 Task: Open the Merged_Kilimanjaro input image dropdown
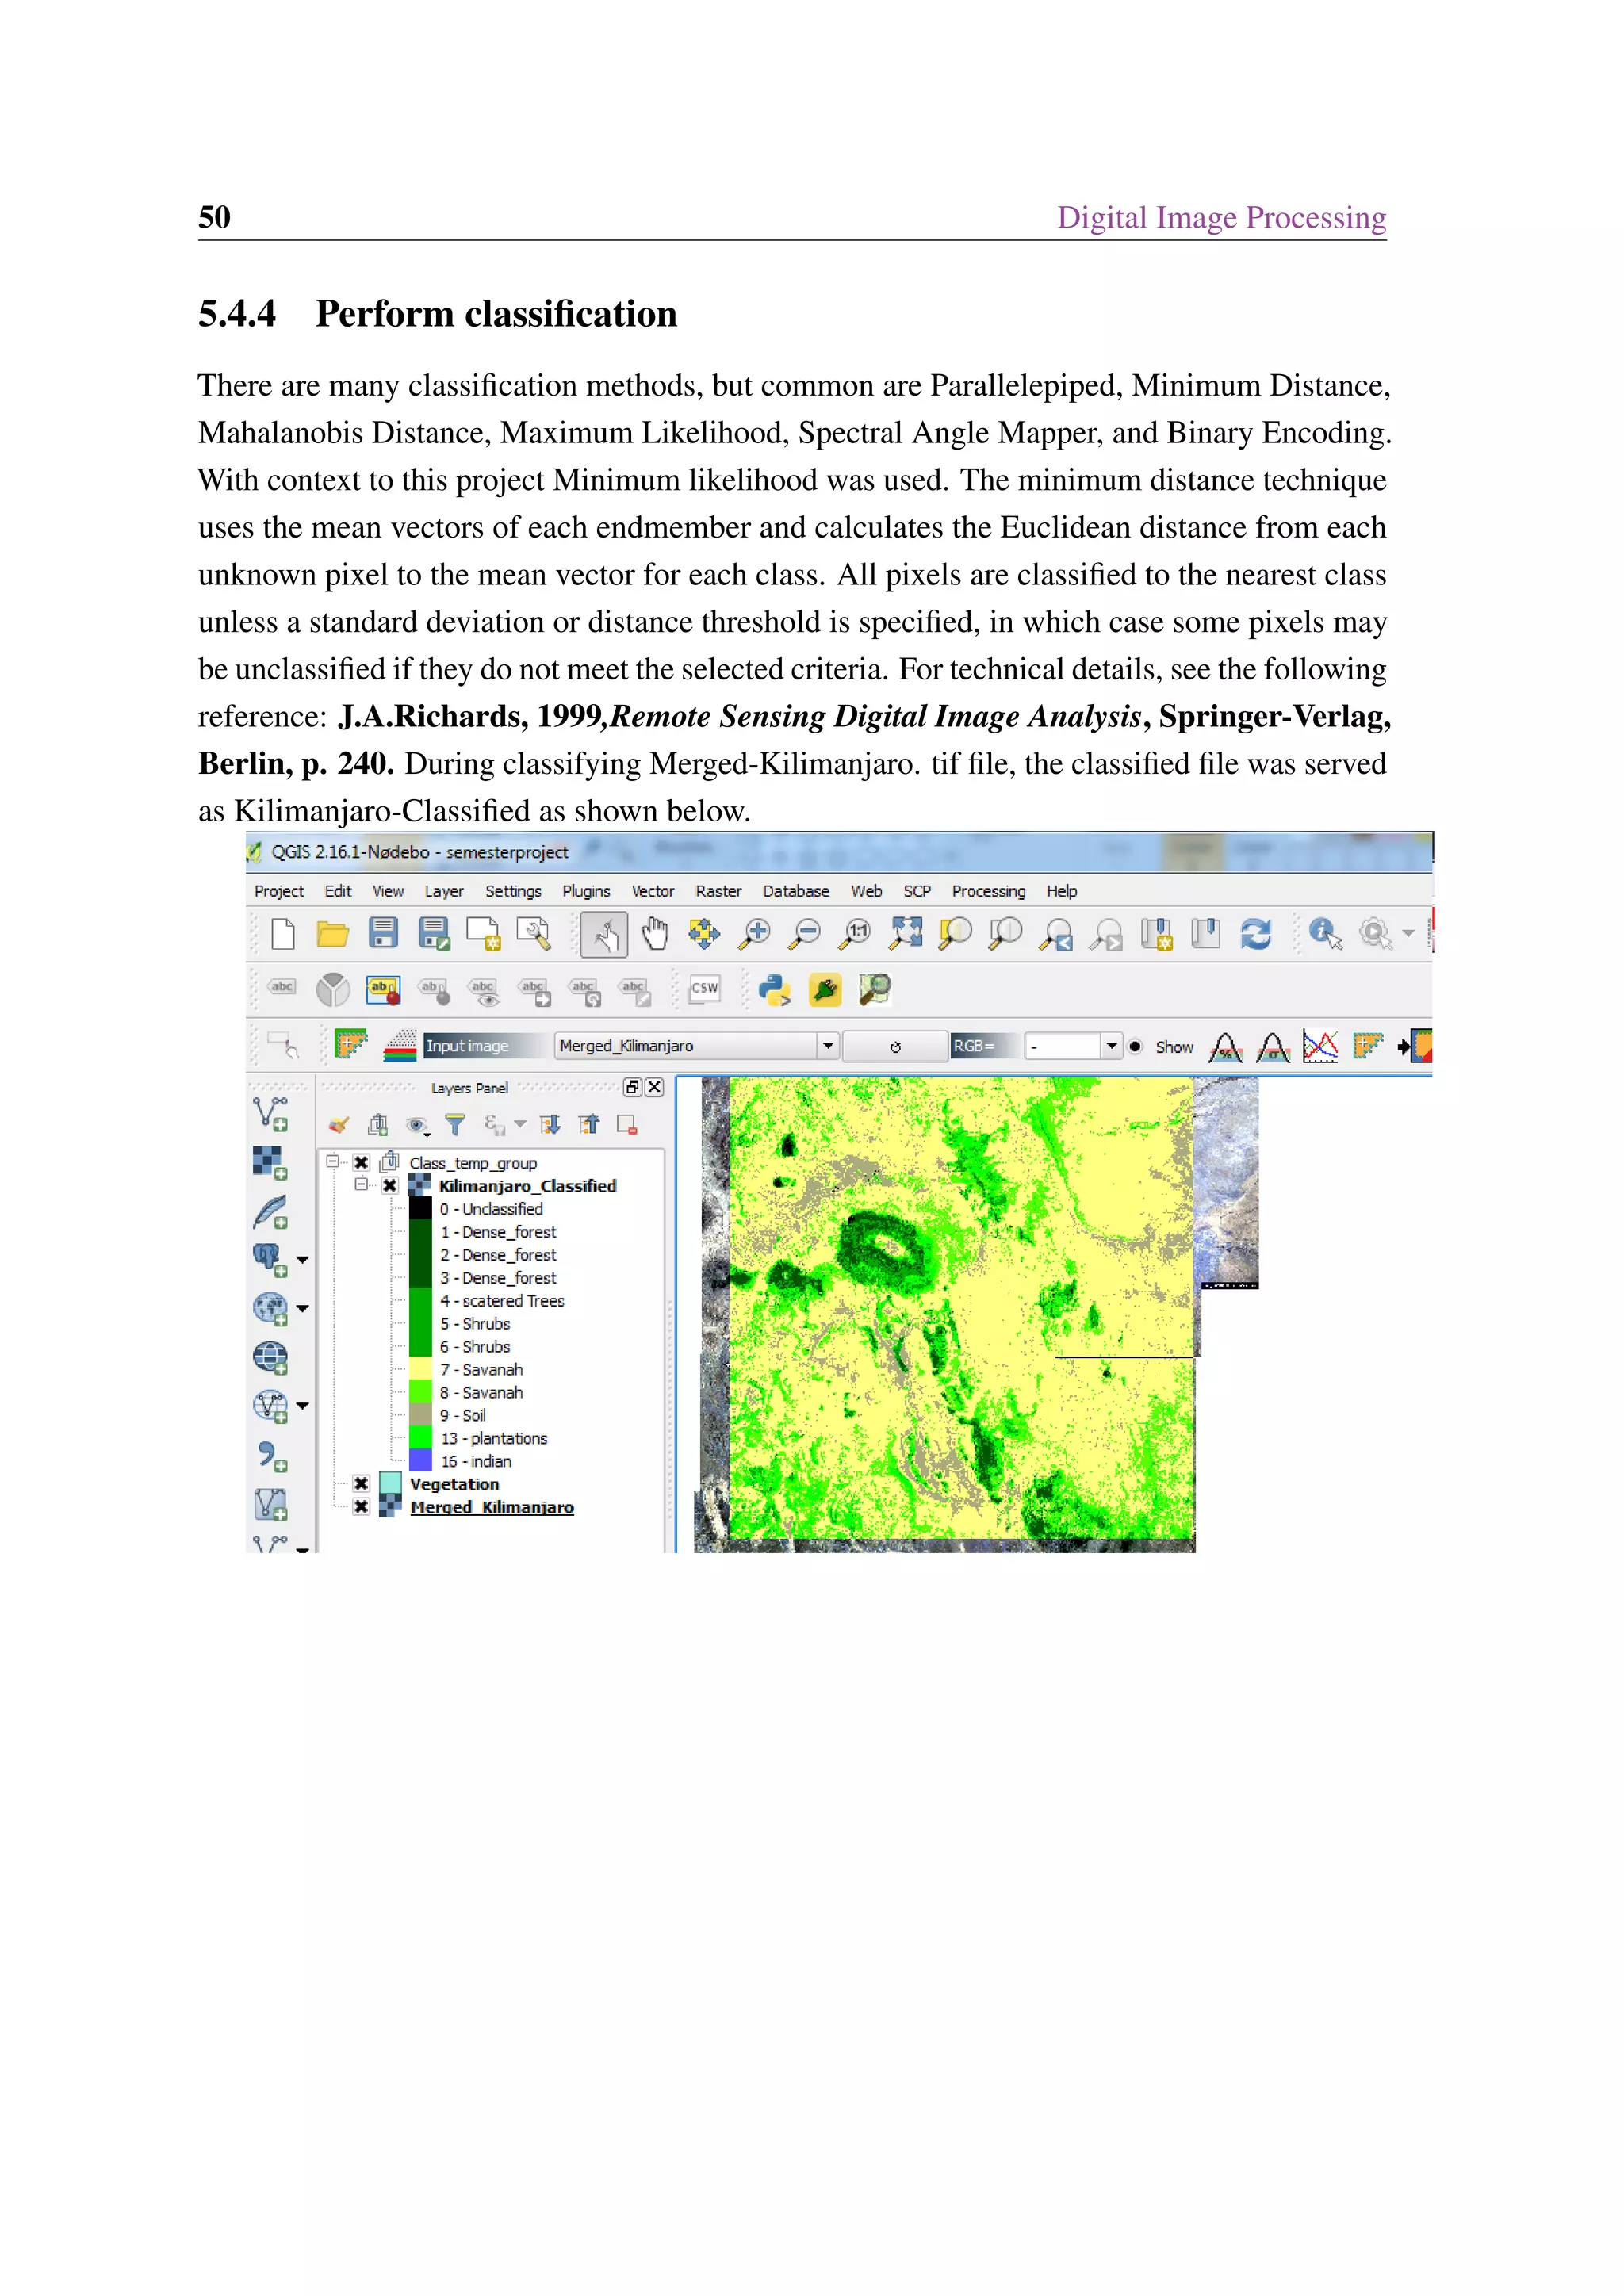pos(827,1046)
